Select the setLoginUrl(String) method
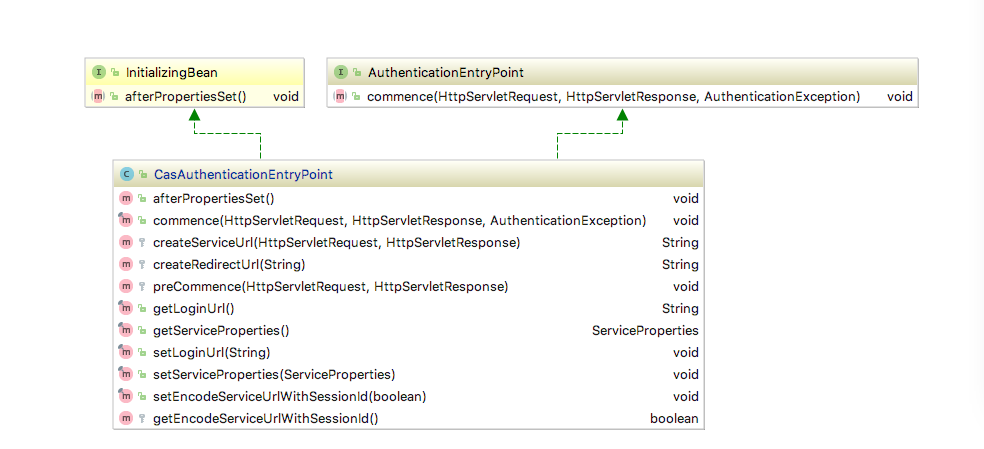Image resolution: width=984 pixels, height=449 pixels. tap(211, 353)
